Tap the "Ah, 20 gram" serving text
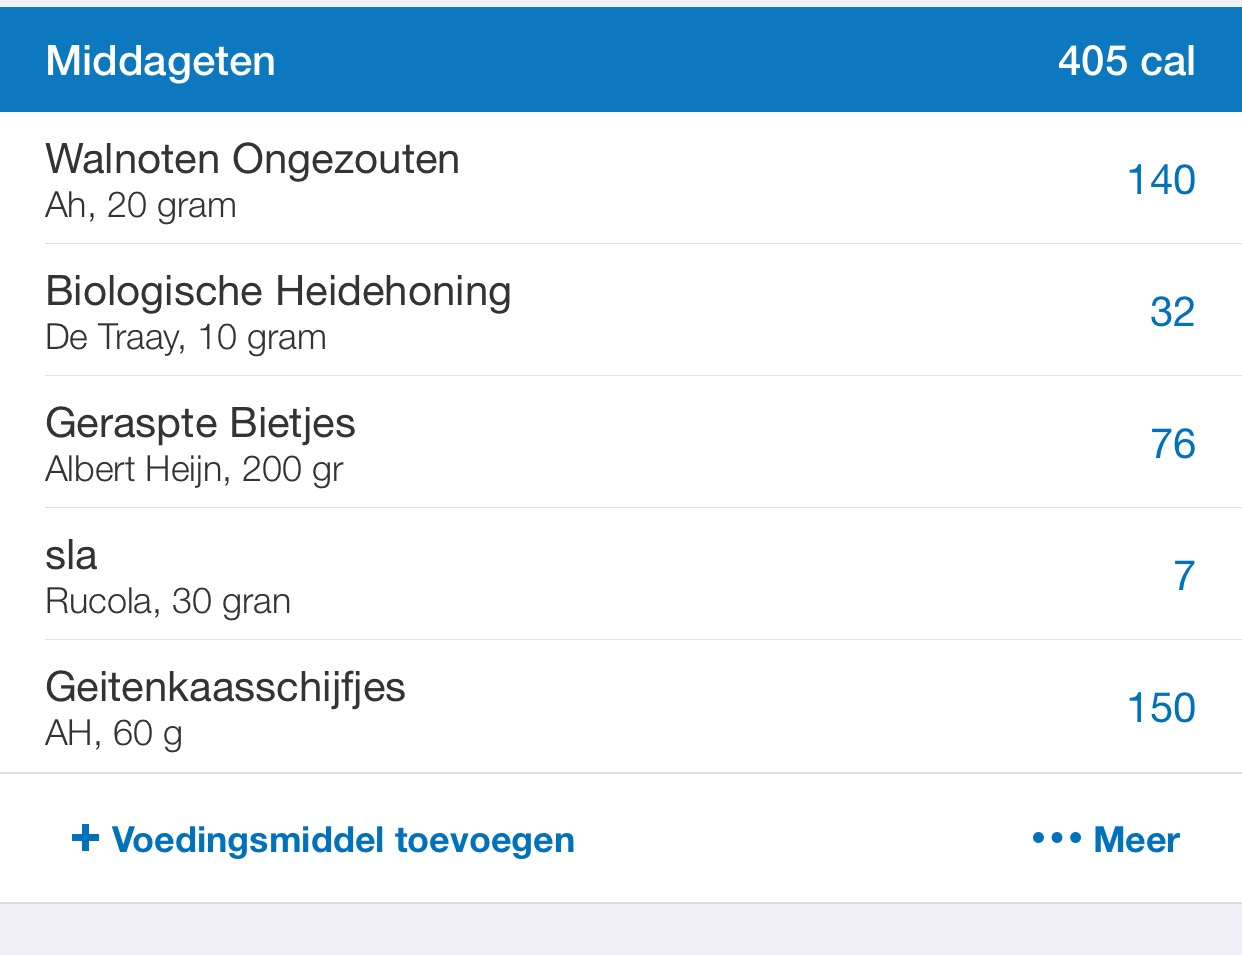The width and height of the screenshot is (1242, 955). coord(141,206)
